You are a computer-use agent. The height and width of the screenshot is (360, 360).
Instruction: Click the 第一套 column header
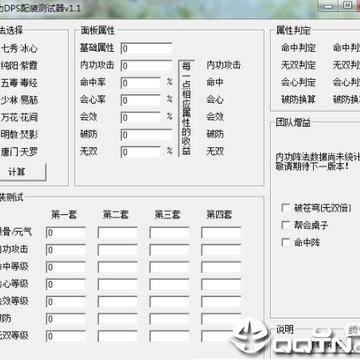point(64,214)
